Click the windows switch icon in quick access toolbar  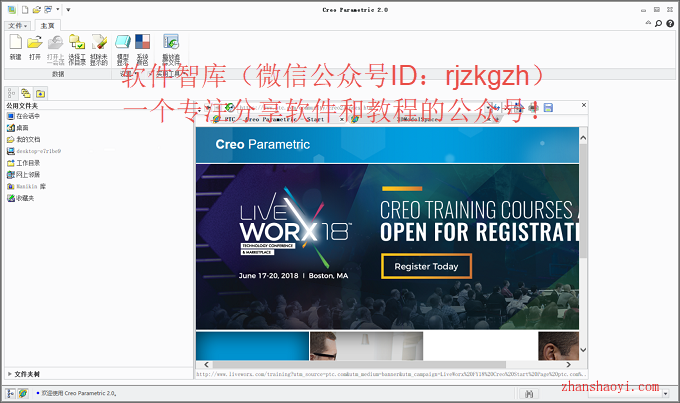pos(48,10)
